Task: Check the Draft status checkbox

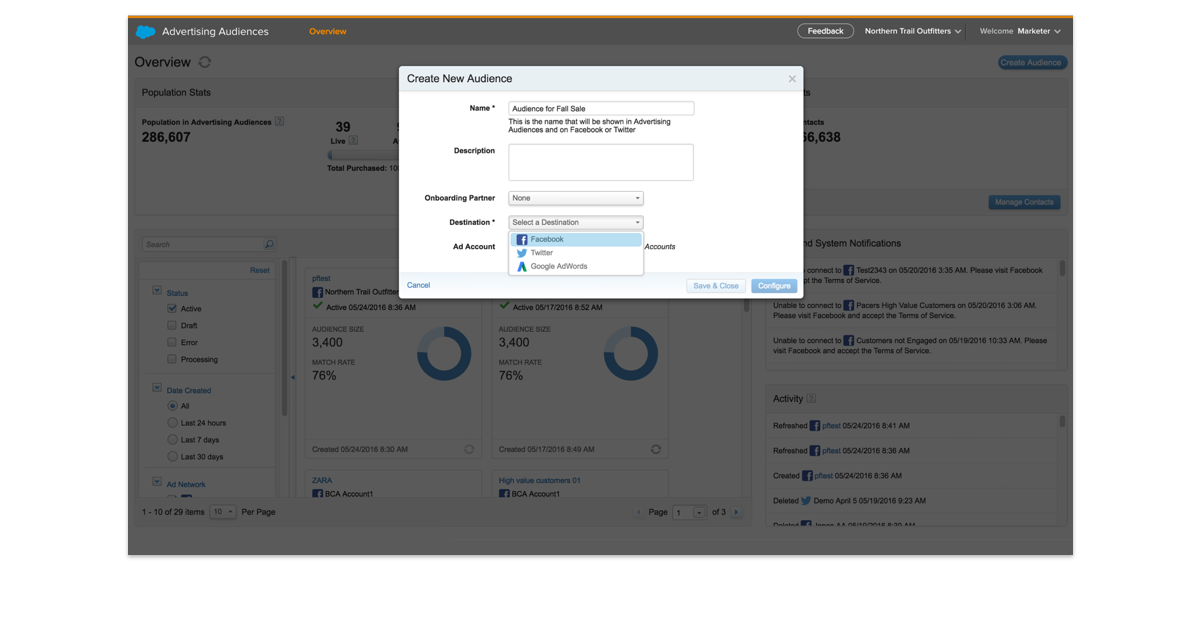Action: [x=172, y=326]
